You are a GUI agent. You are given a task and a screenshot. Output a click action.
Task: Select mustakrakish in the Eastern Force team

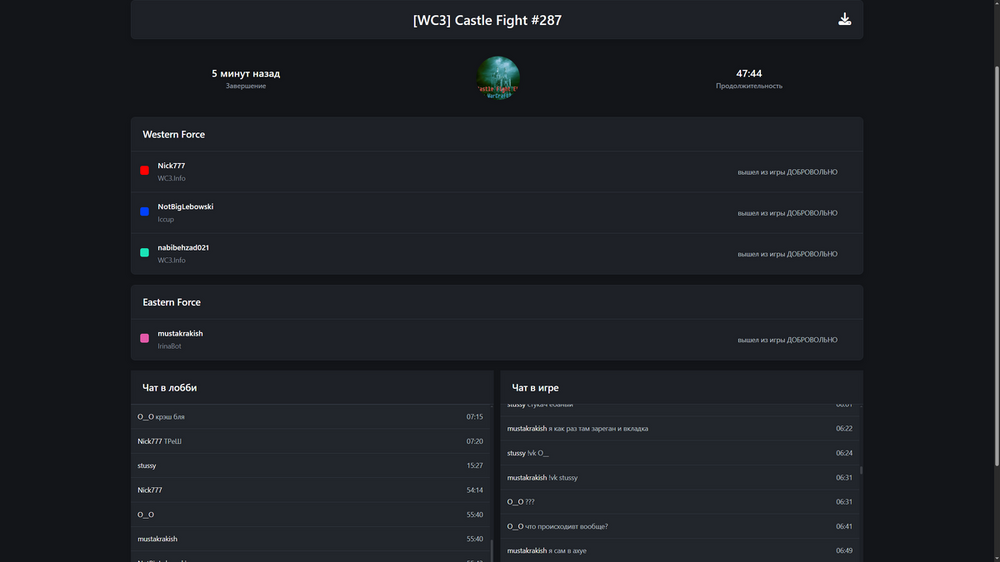[180, 334]
